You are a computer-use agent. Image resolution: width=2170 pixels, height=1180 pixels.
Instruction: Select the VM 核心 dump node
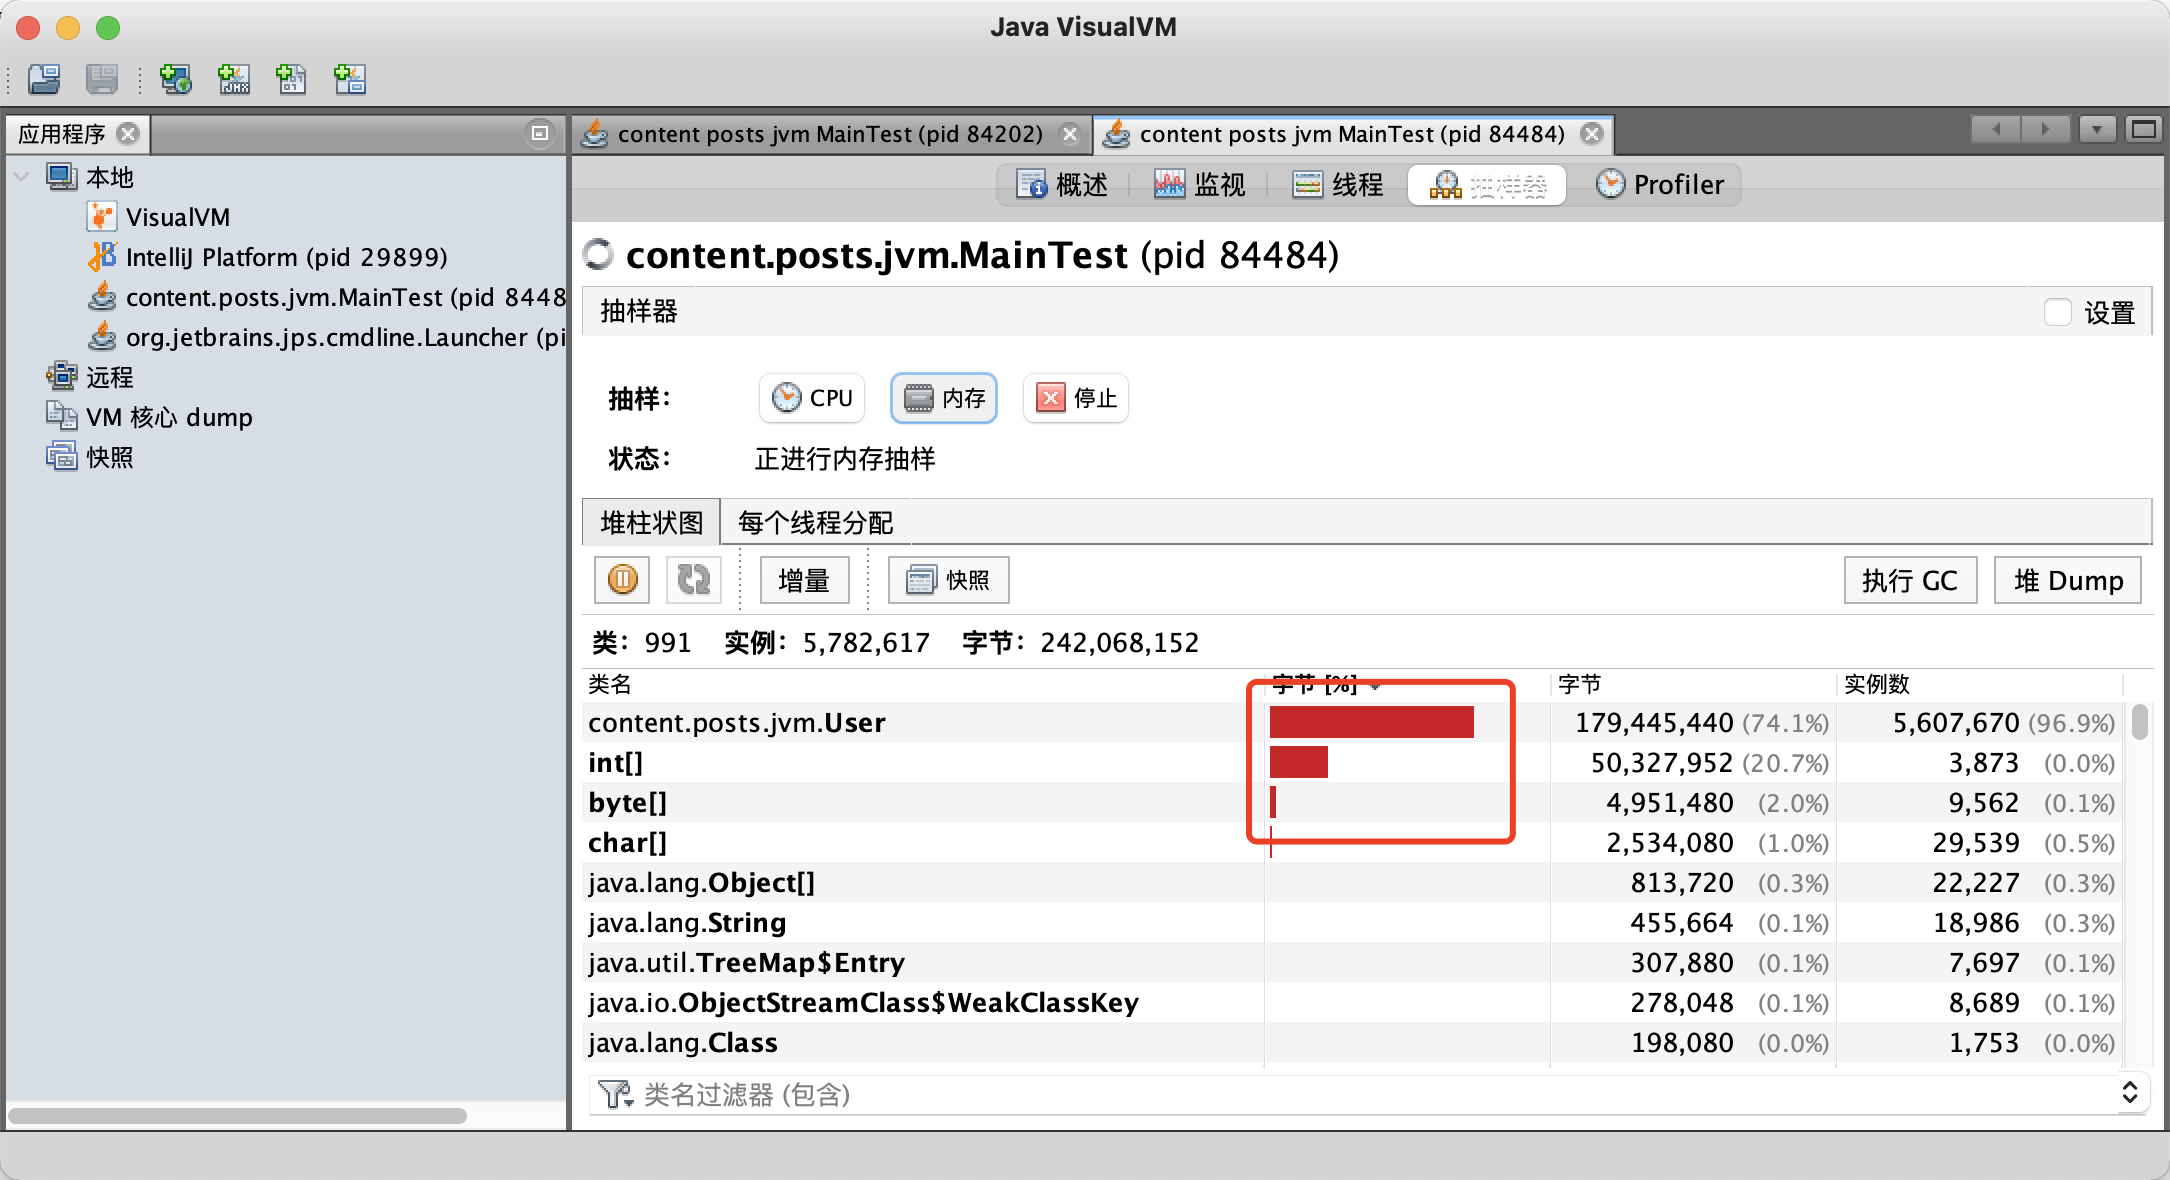pyautogui.click(x=150, y=417)
